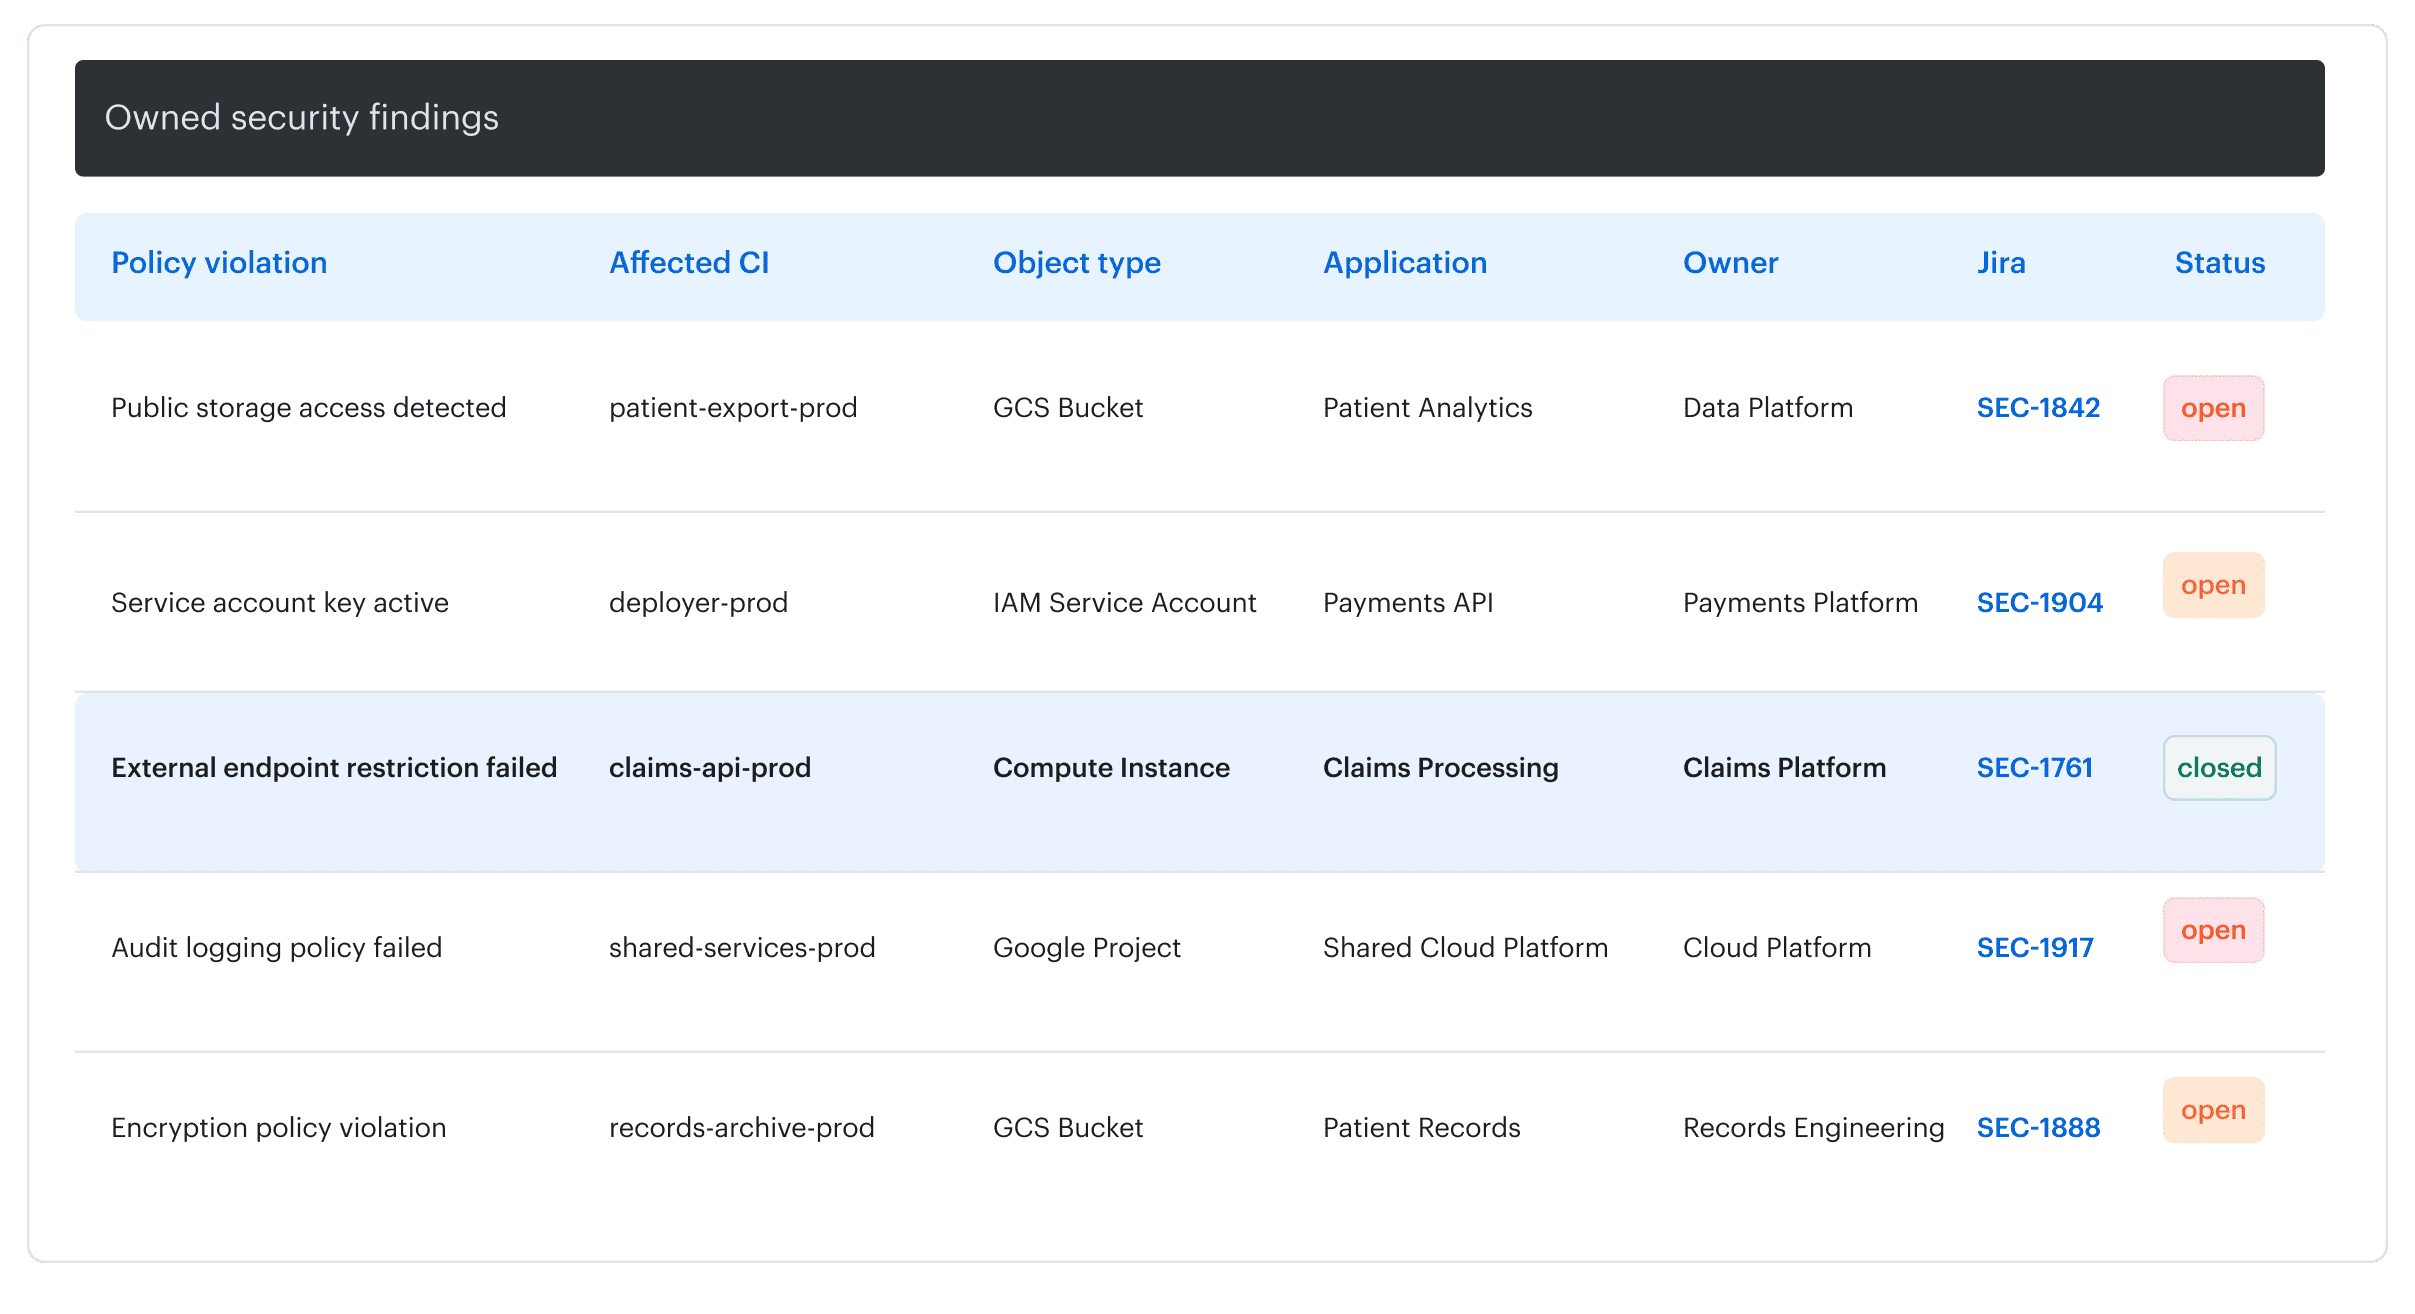Click 'Claims Processing' application cell

point(1441,768)
